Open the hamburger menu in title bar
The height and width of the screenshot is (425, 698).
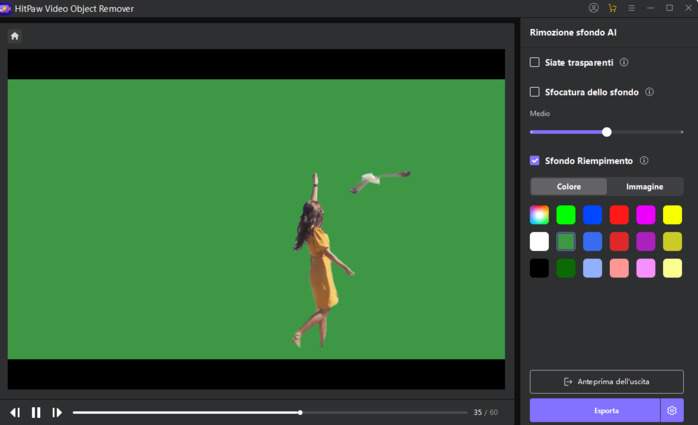tap(631, 8)
